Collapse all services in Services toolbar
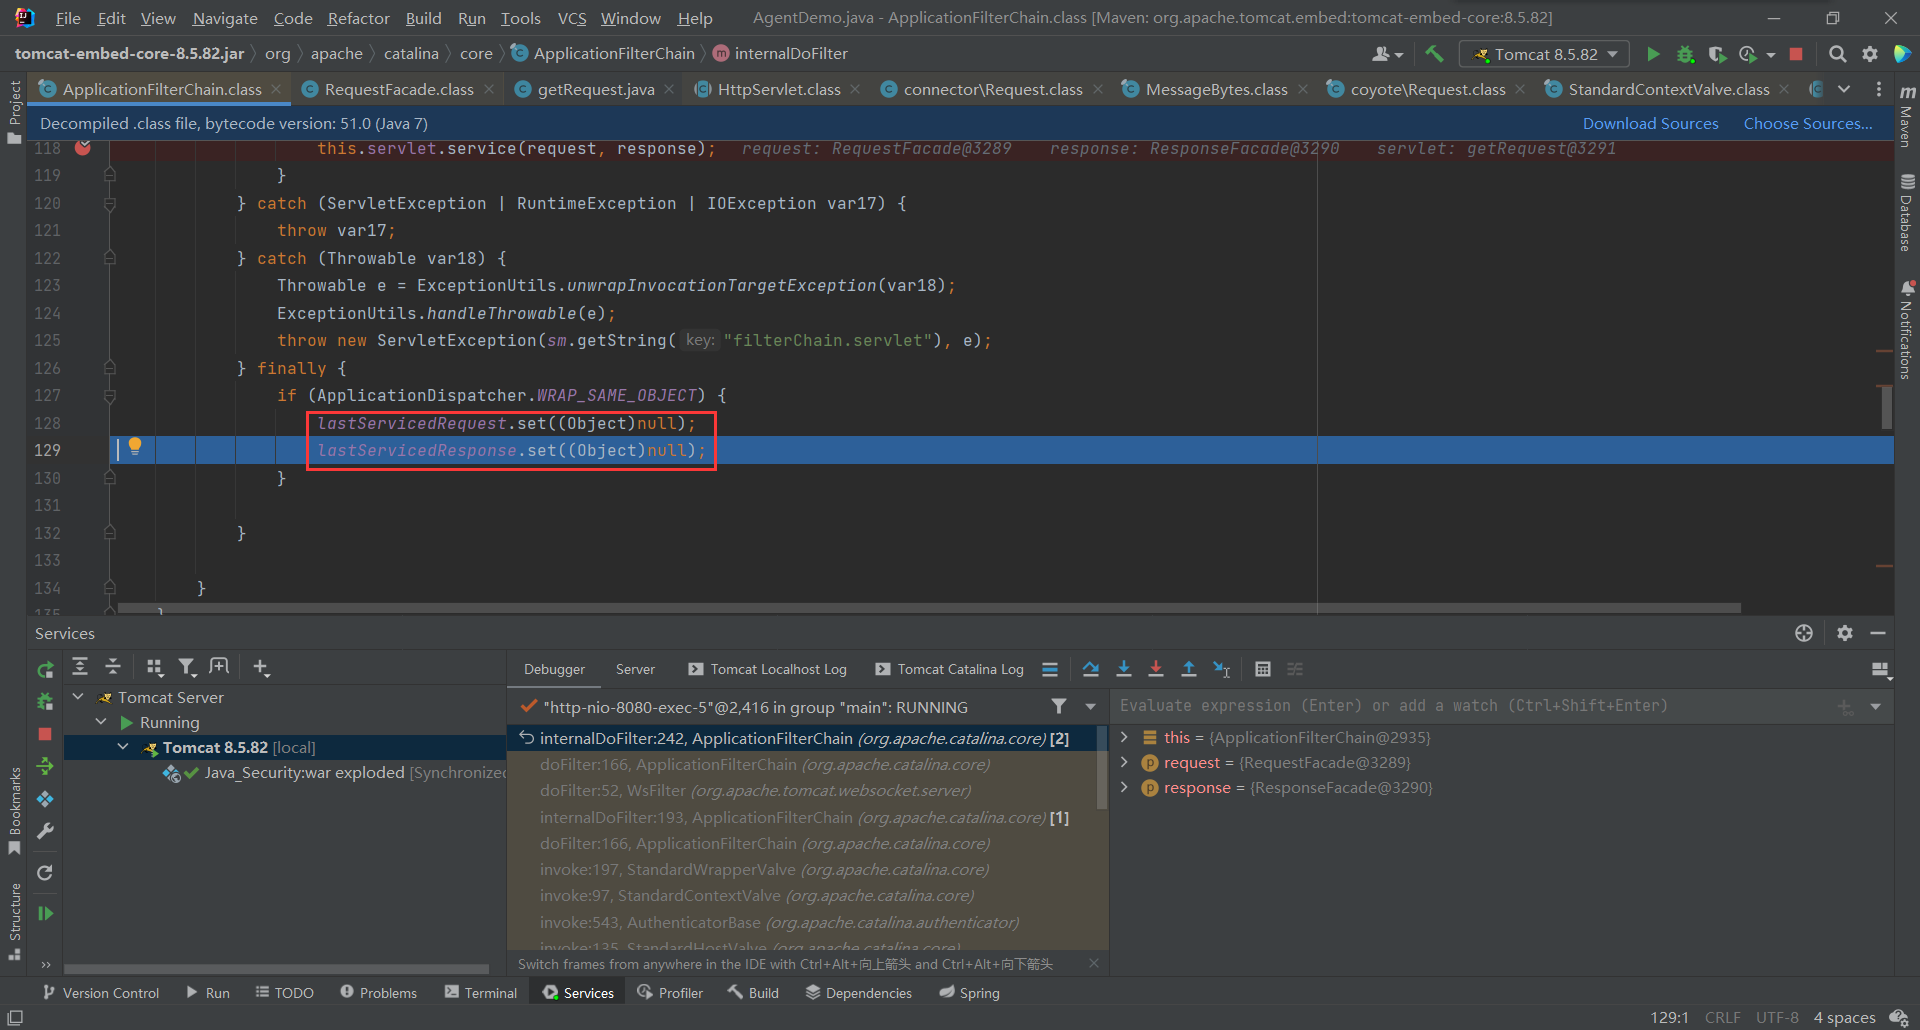 pos(113,667)
